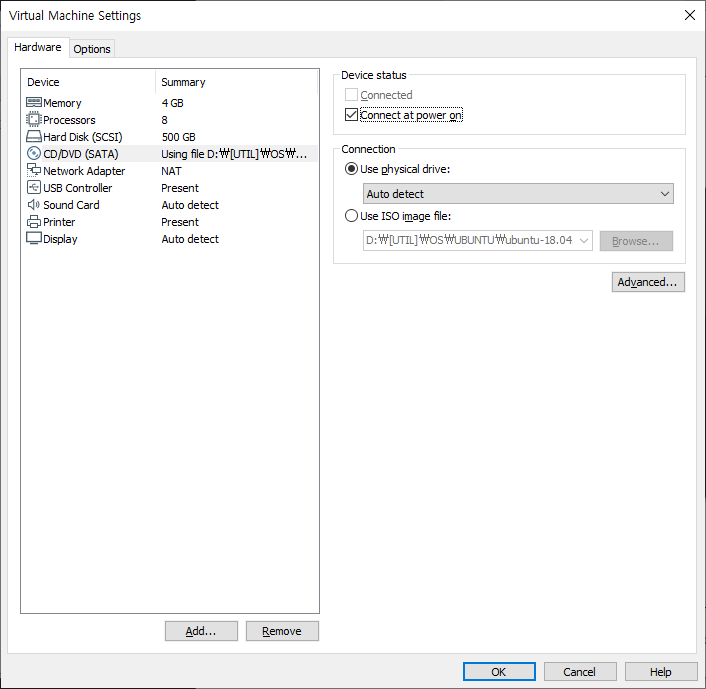Select the Printer icon
This screenshot has height=689, width=706.
(34, 222)
